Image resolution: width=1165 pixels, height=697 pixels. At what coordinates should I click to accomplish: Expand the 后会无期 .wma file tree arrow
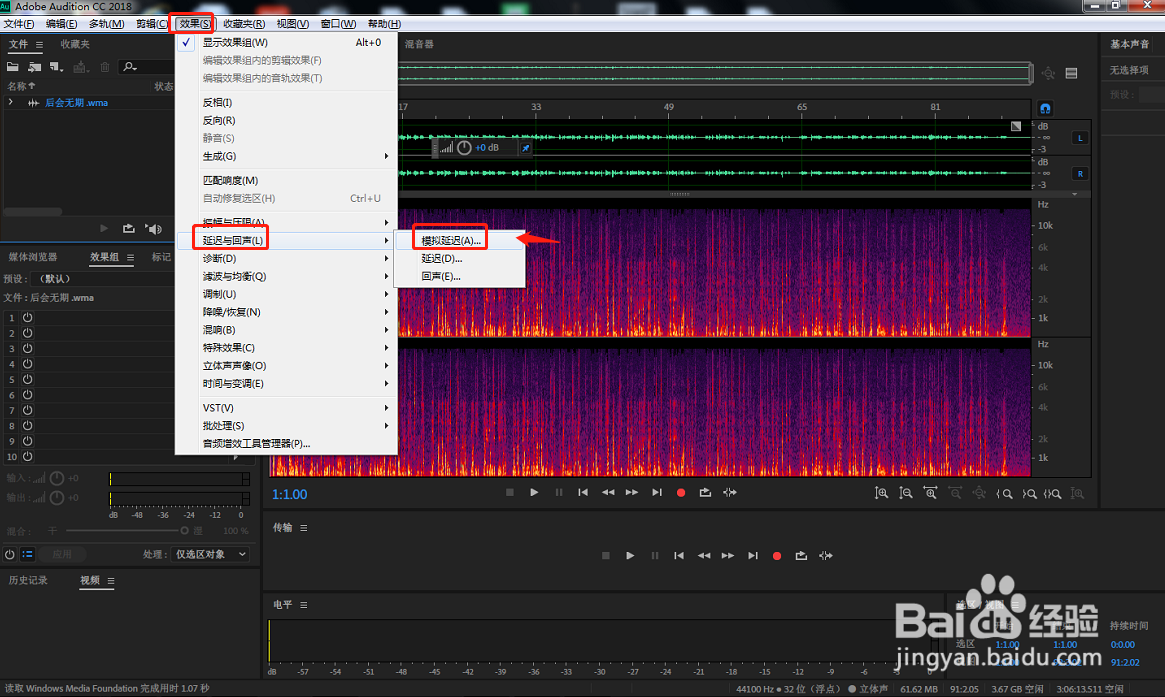pyautogui.click(x=10, y=103)
